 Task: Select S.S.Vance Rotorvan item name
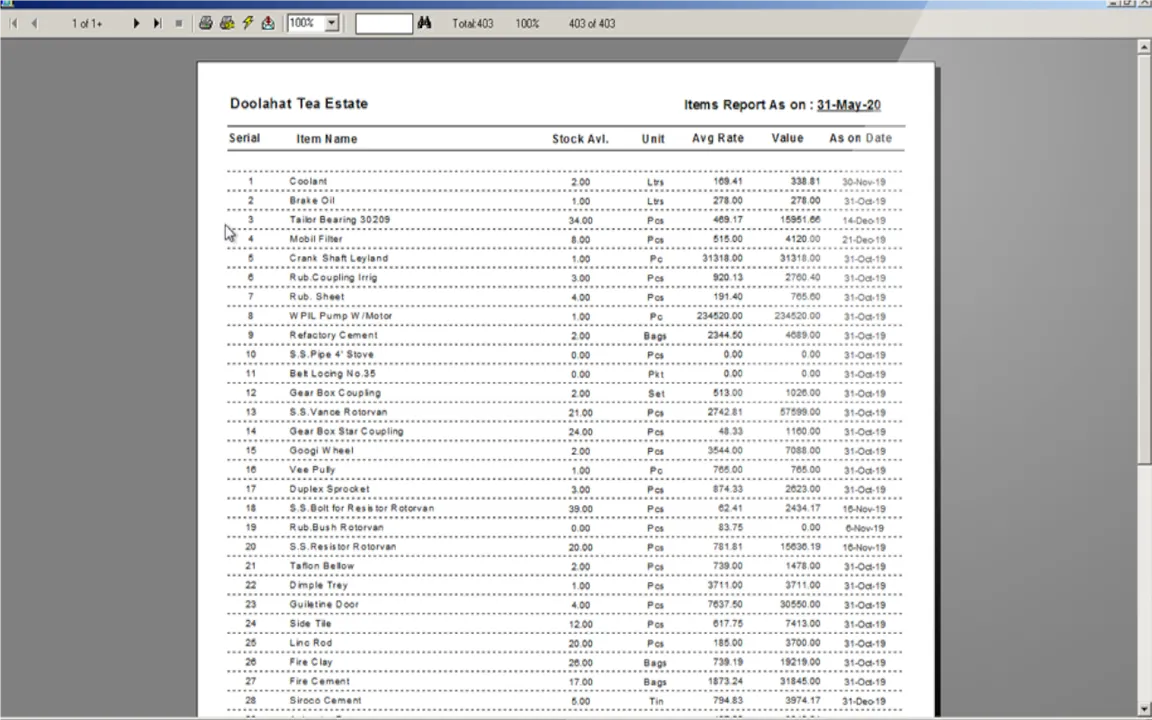pos(338,412)
